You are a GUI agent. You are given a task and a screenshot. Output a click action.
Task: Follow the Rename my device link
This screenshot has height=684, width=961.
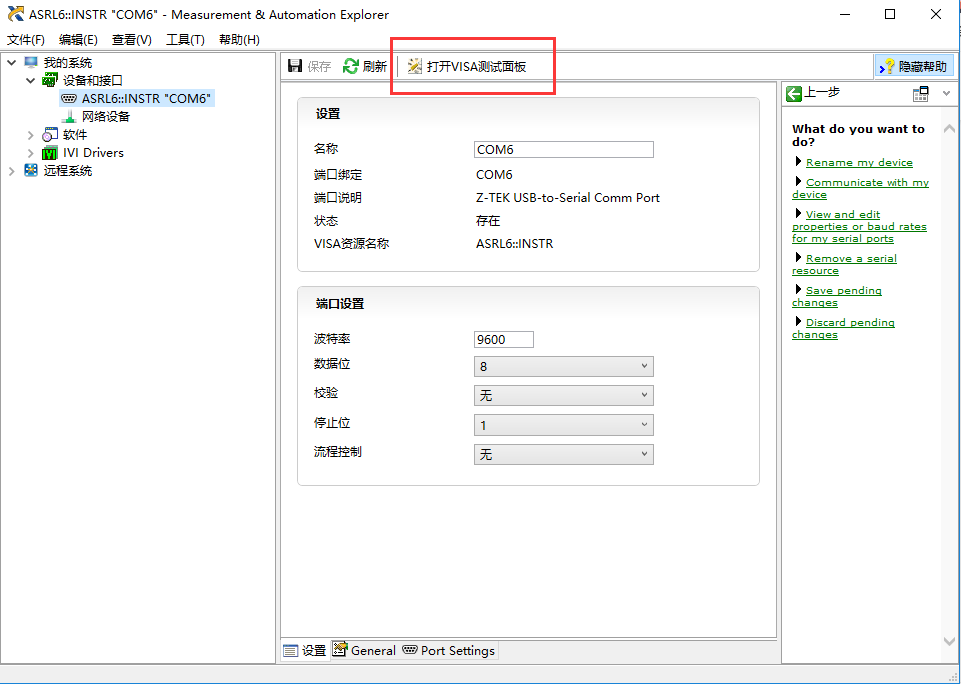[859, 162]
